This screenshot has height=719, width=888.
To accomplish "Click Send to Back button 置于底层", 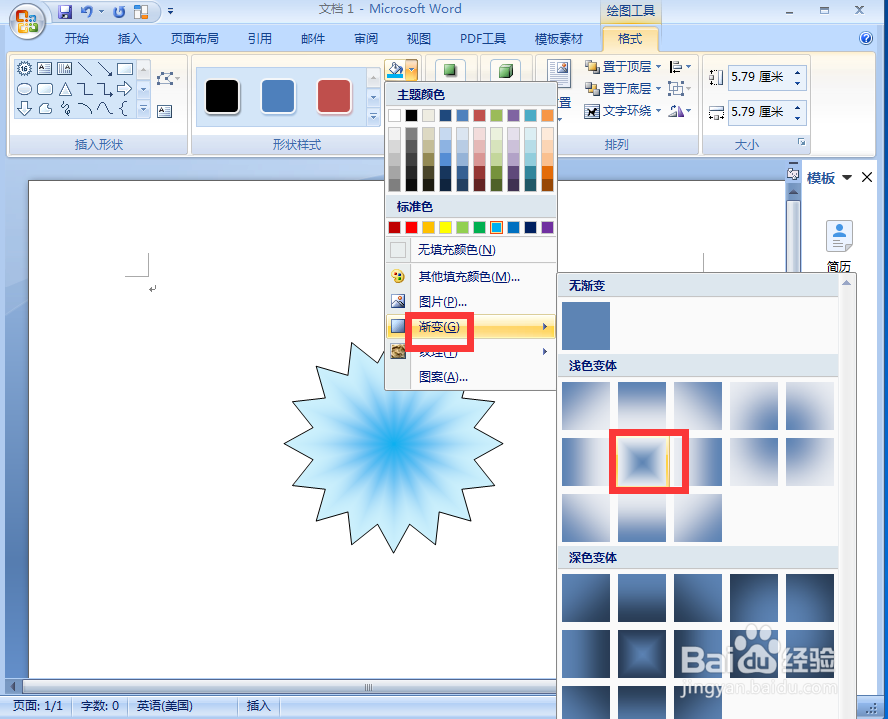I will 618,88.
